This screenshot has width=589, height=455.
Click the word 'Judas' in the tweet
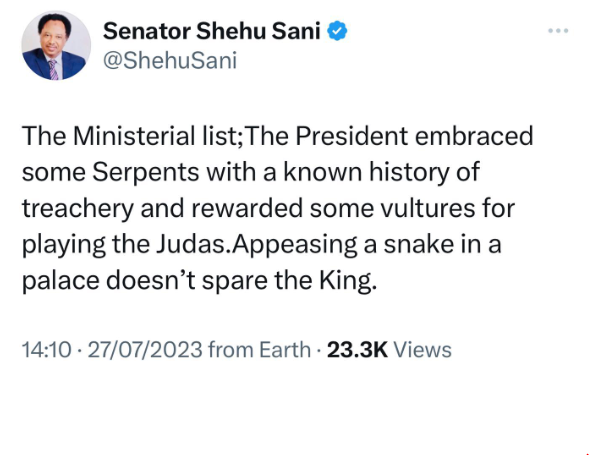pos(193,244)
